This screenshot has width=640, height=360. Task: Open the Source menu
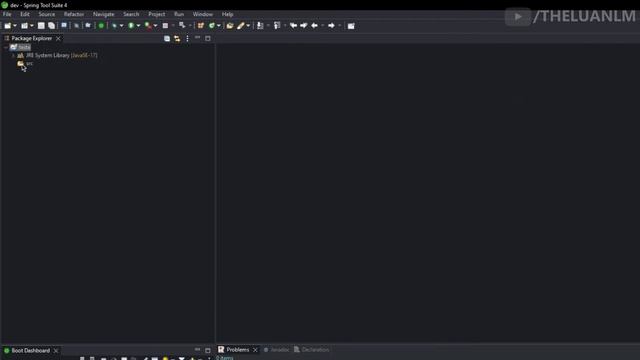pyautogui.click(x=47, y=14)
